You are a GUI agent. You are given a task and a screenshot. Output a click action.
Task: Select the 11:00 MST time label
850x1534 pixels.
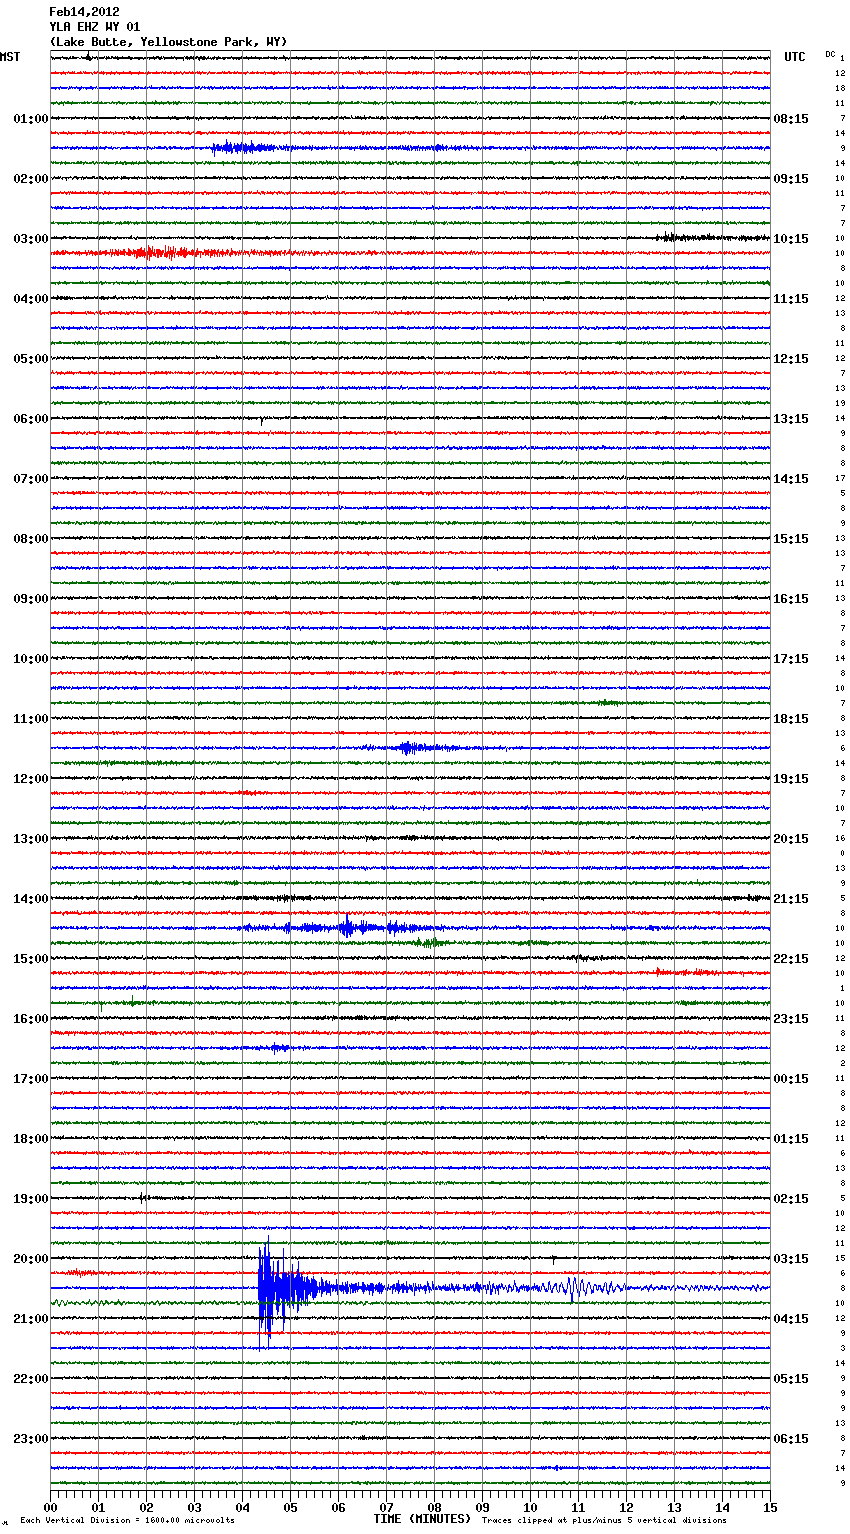click(x=31, y=719)
